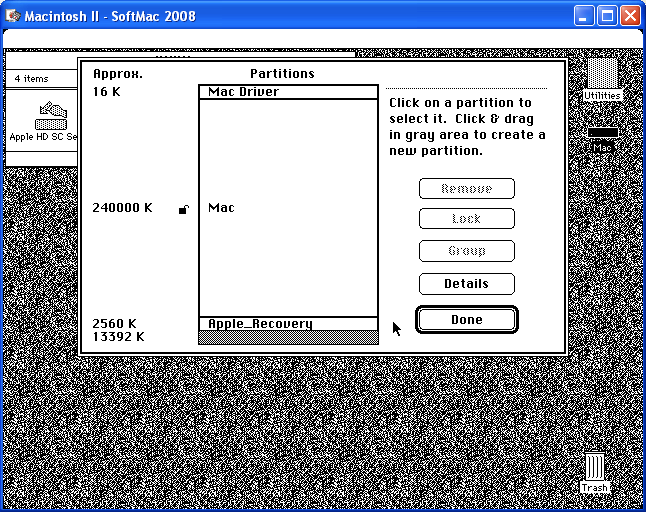Viewport: 646px width, 512px height.
Task: Open partition Details
Action: pyautogui.click(x=466, y=284)
